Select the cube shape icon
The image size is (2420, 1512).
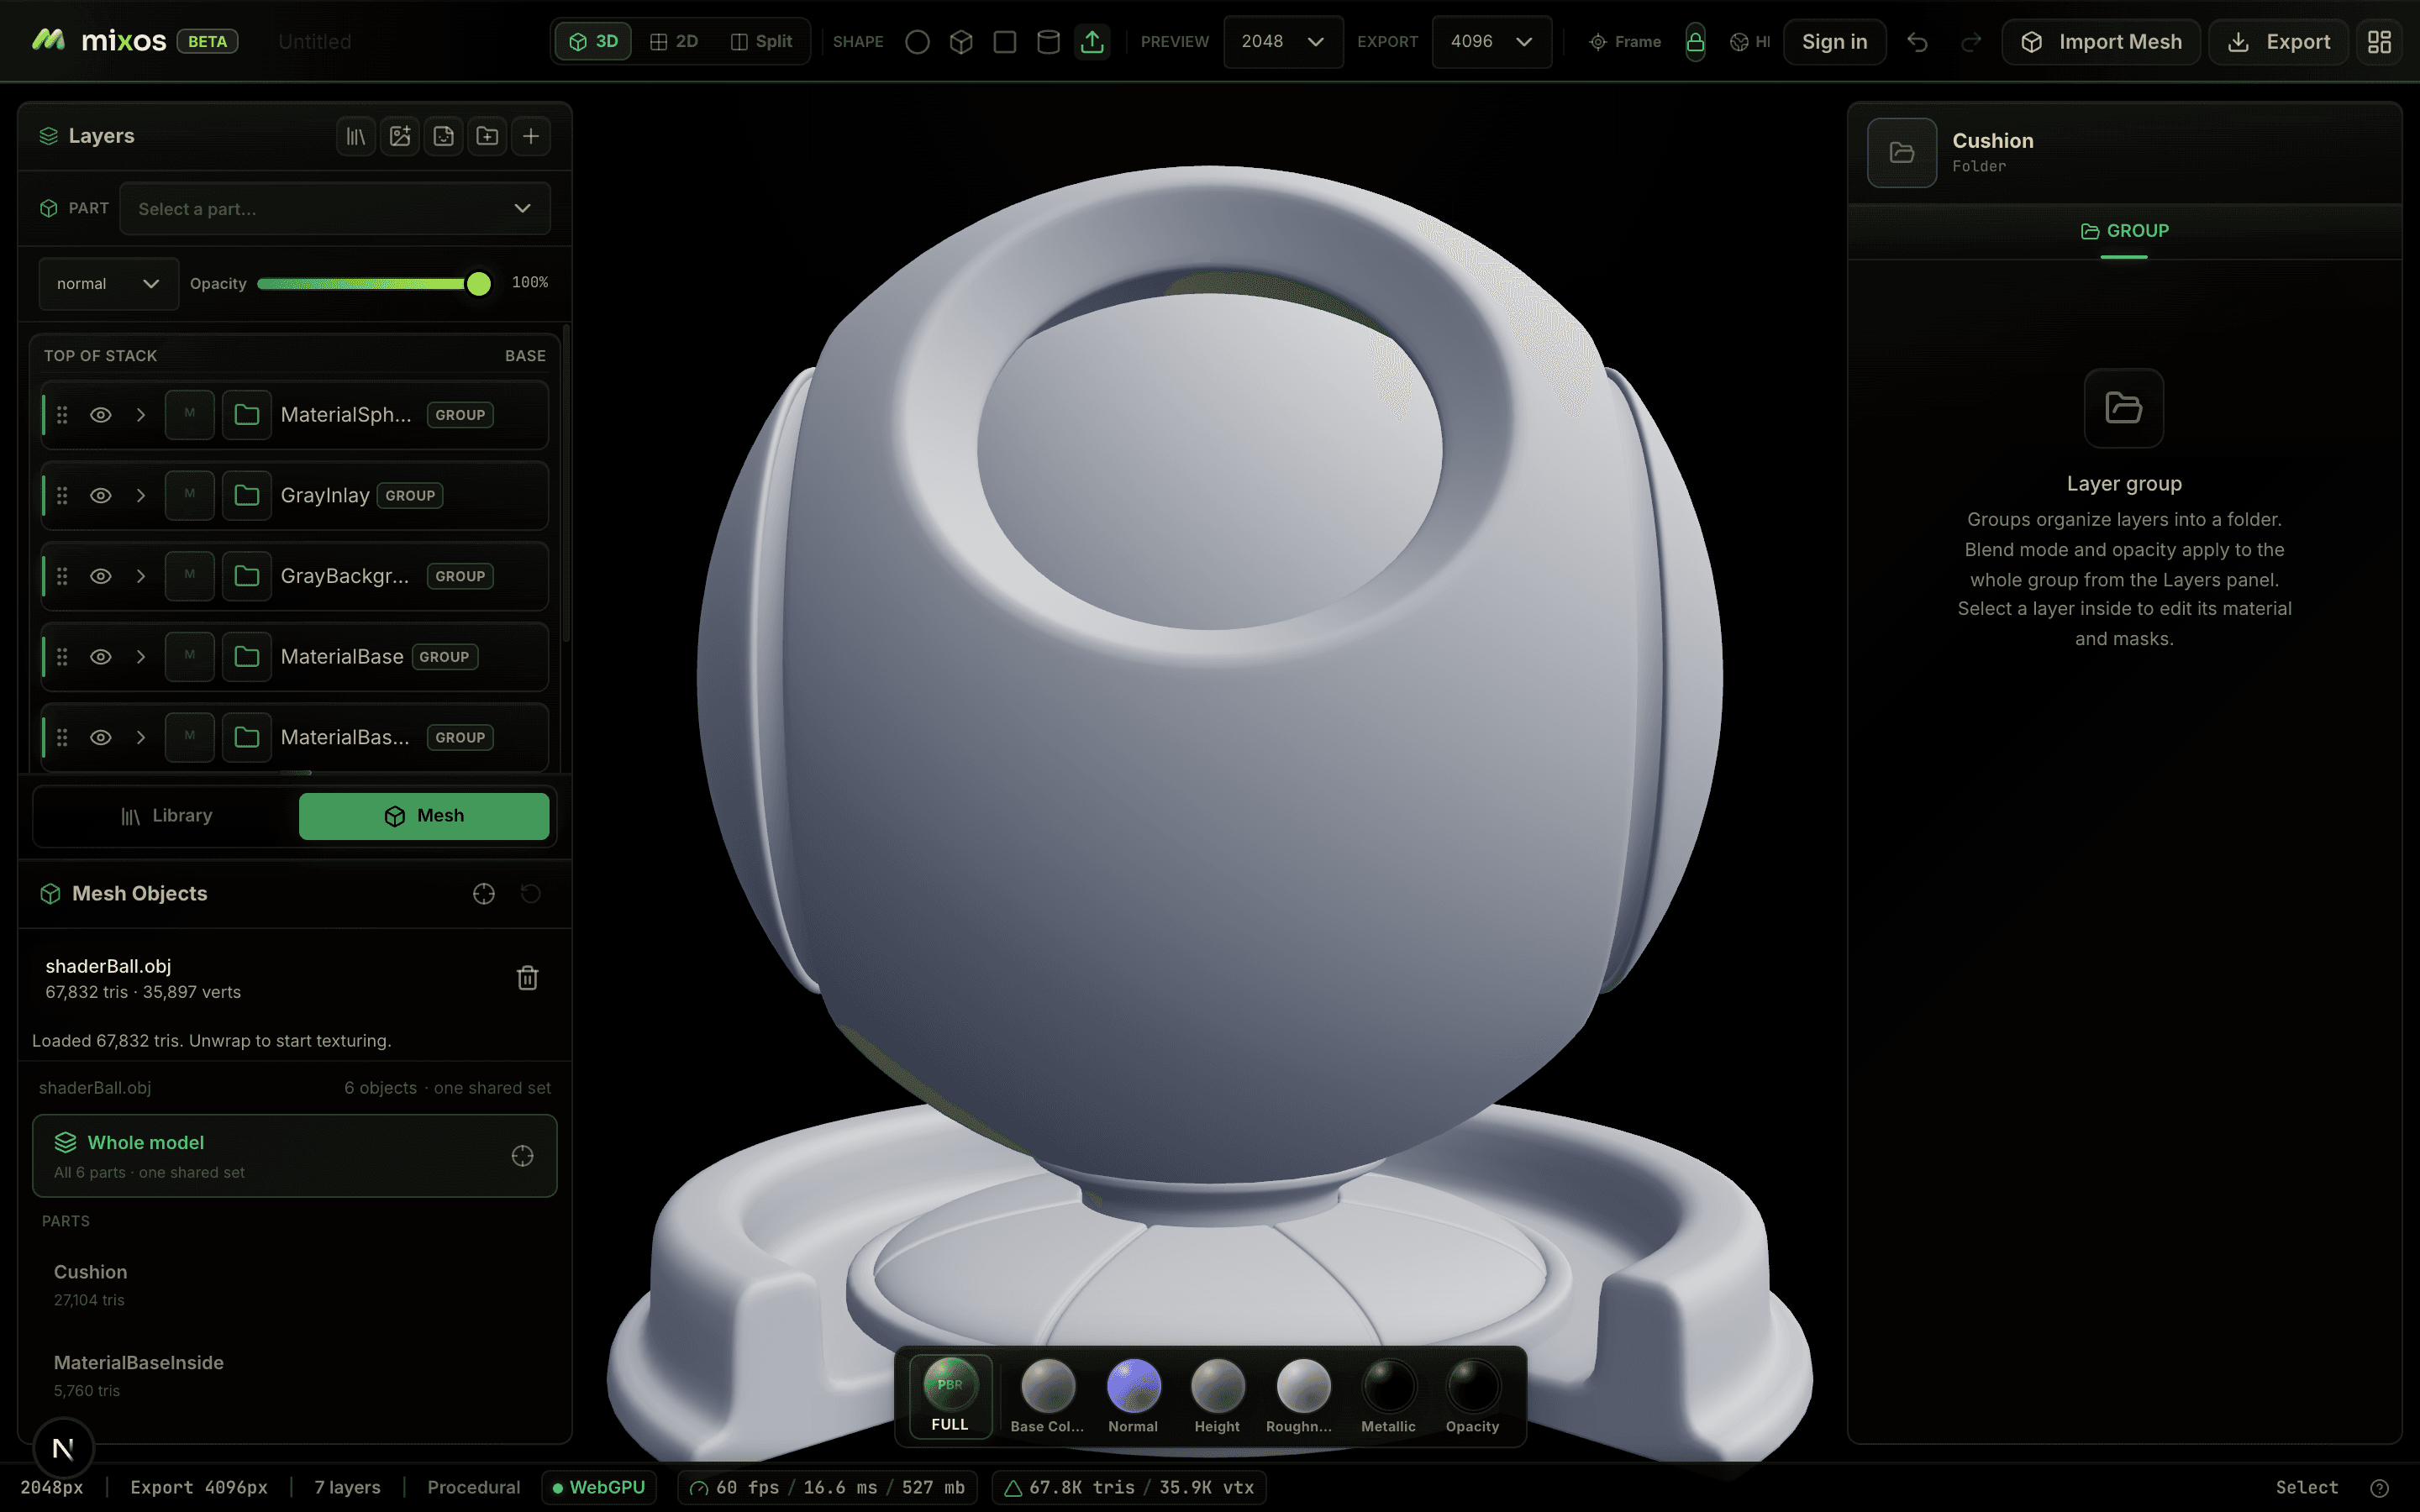[961, 42]
